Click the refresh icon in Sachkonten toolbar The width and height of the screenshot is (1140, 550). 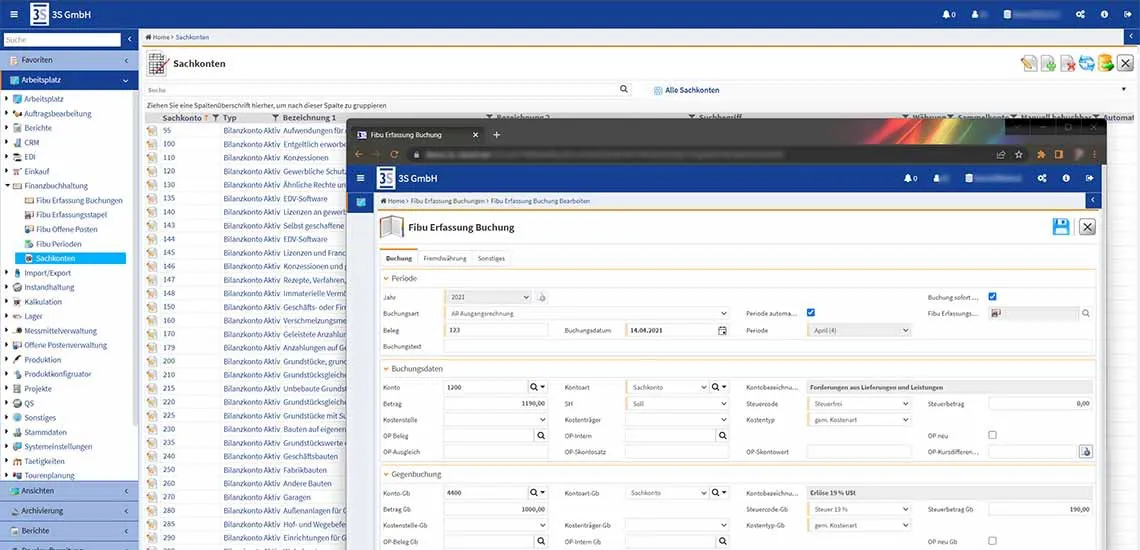point(1085,64)
